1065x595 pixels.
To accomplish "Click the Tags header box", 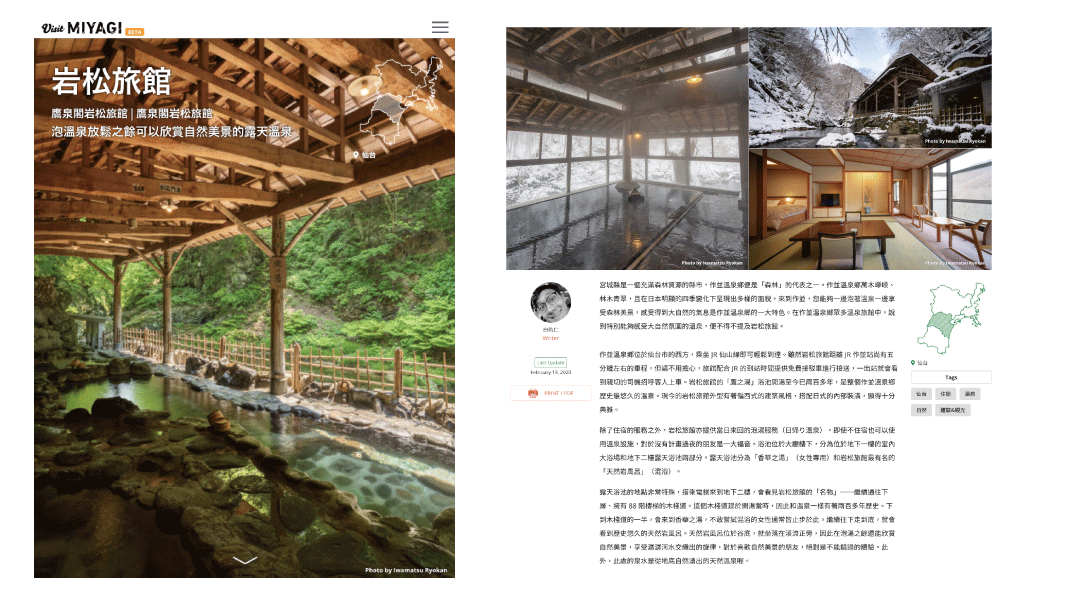I will [951, 377].
